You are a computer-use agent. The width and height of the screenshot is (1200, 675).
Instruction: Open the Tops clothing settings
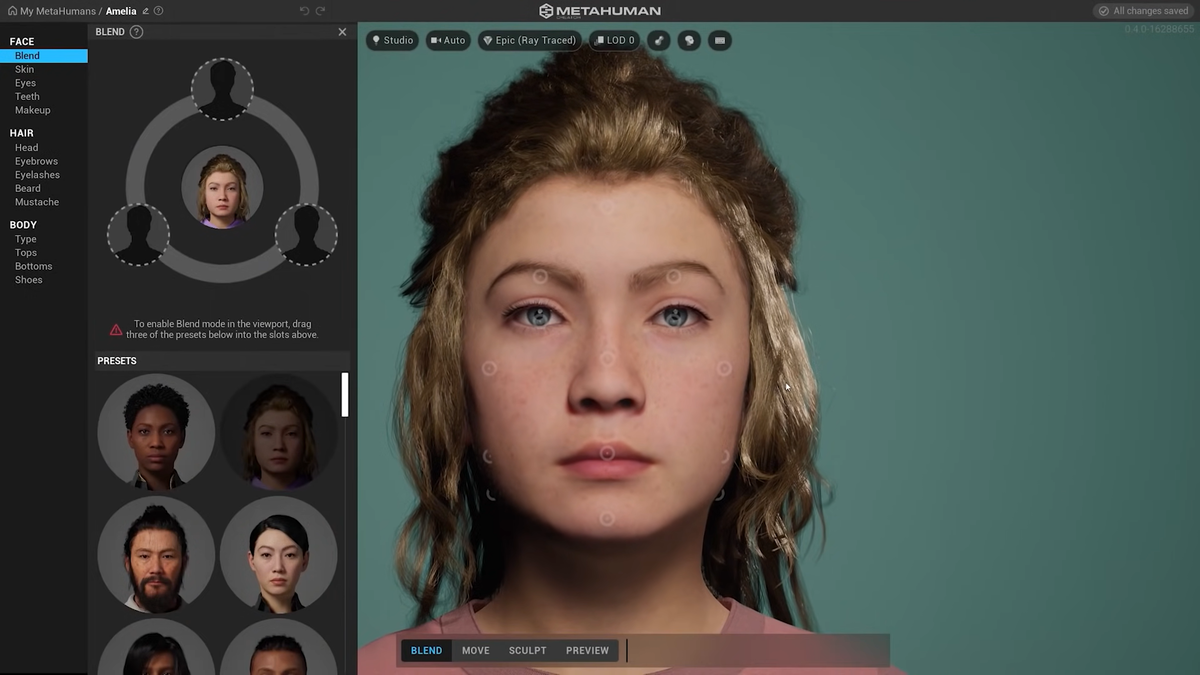(x=25, y=253)
